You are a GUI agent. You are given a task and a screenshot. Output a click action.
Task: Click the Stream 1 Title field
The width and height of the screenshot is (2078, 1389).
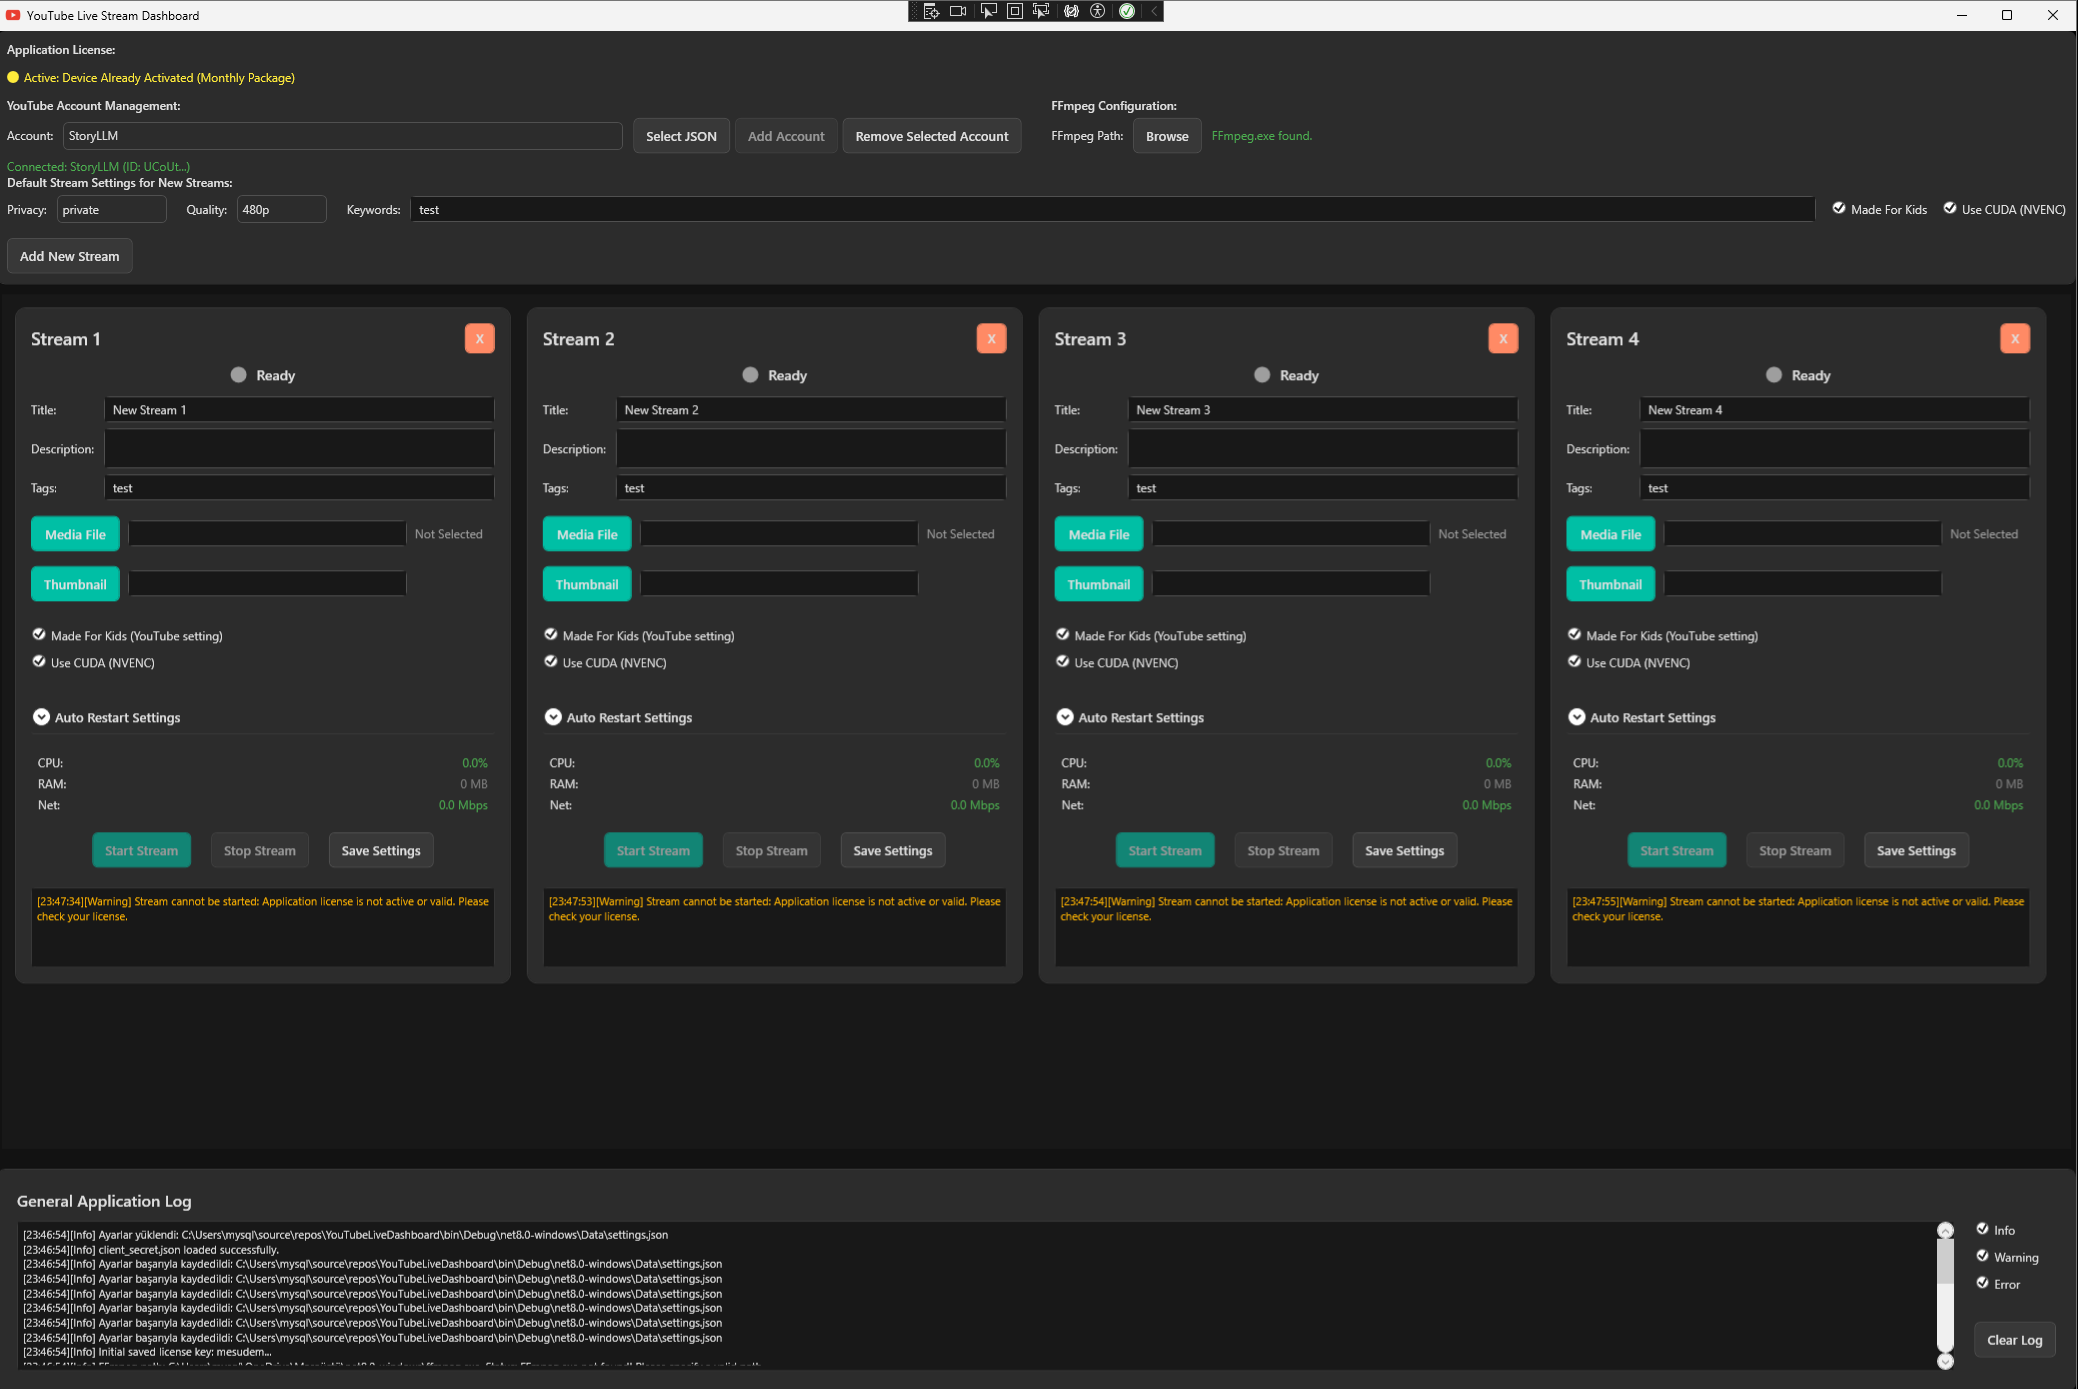[x=299, y=410]
